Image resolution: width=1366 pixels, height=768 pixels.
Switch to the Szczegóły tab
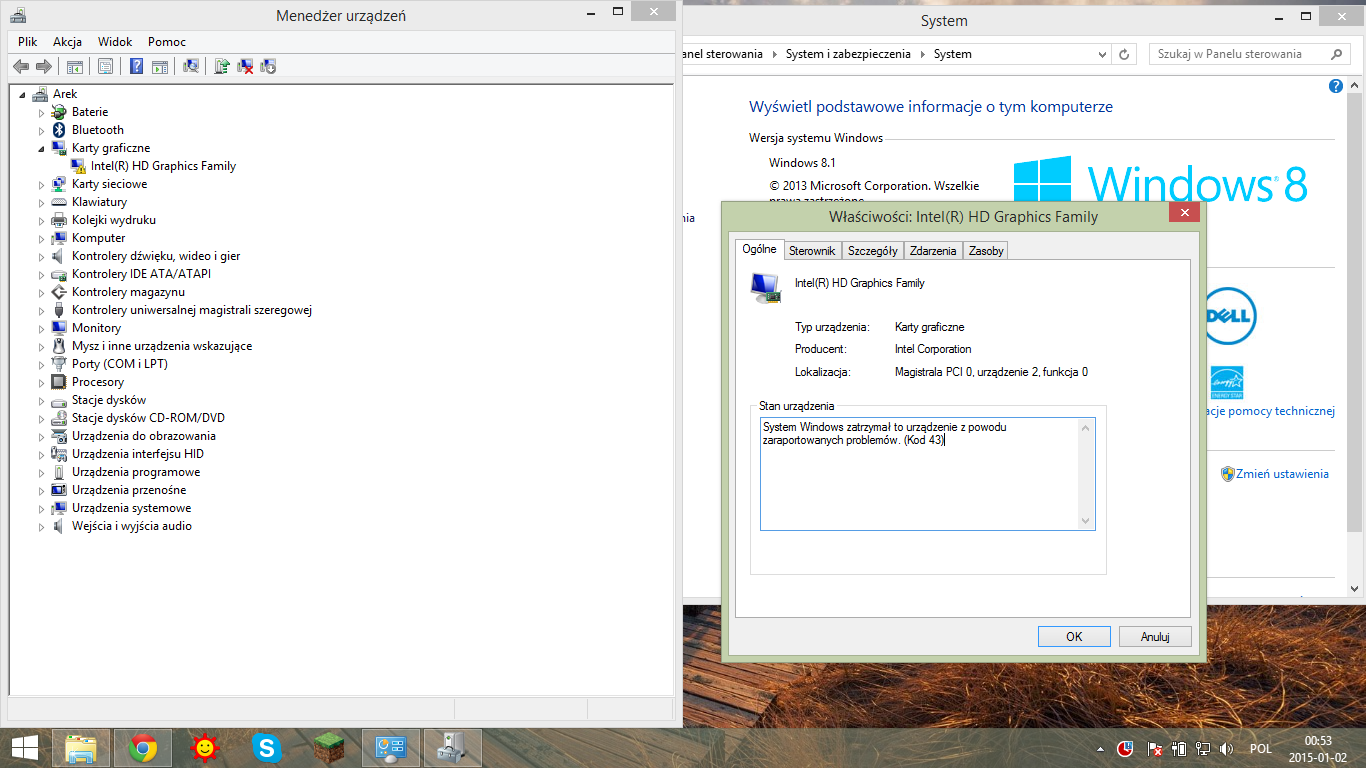[873, 251]
